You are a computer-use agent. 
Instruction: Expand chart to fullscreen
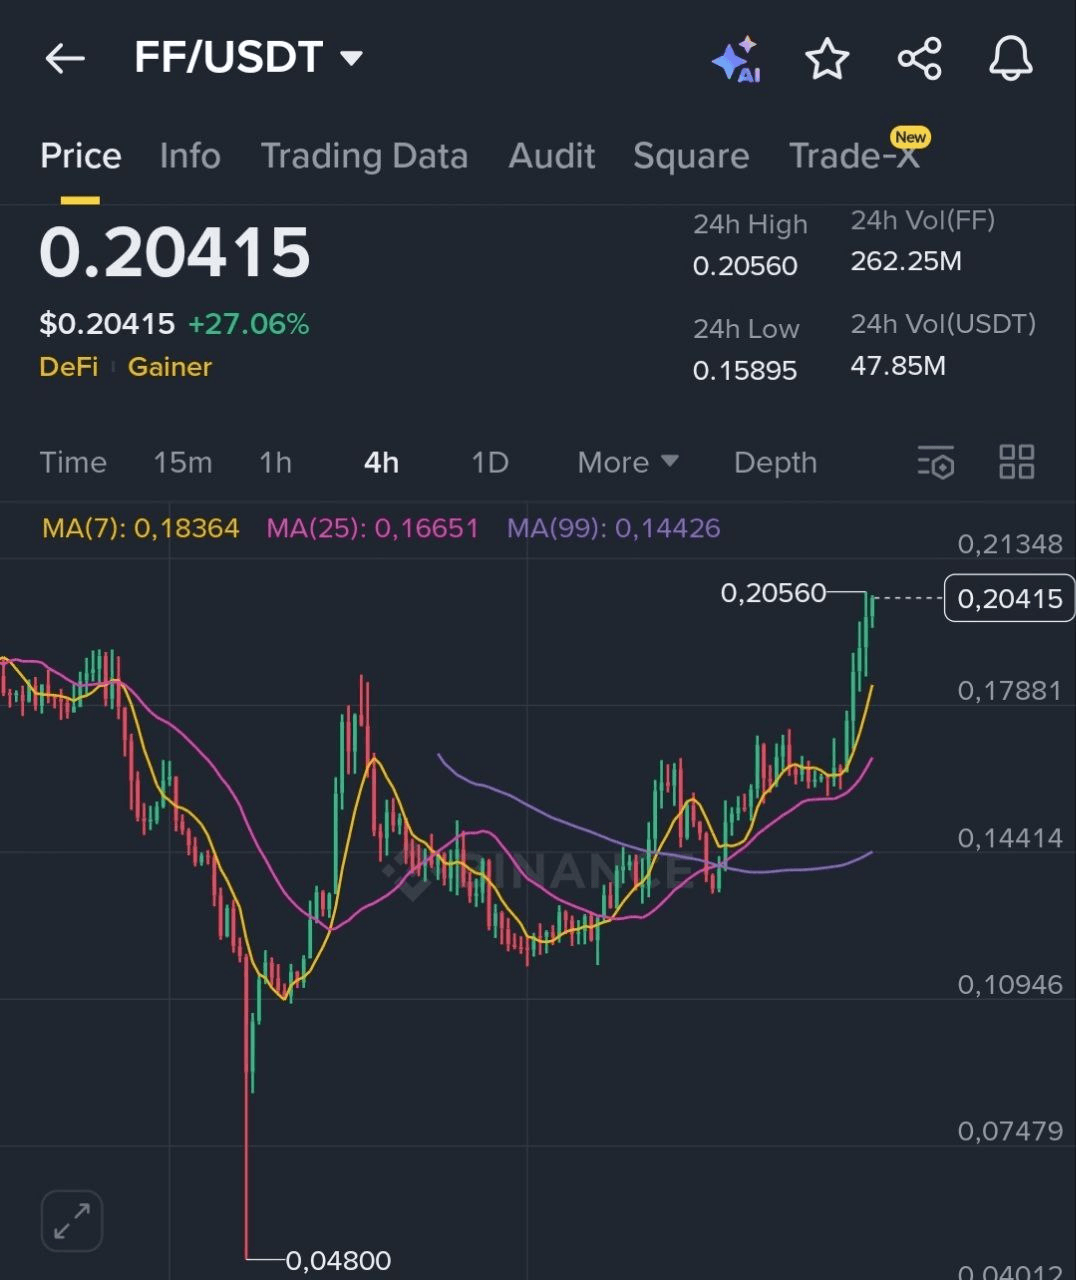72,1220
